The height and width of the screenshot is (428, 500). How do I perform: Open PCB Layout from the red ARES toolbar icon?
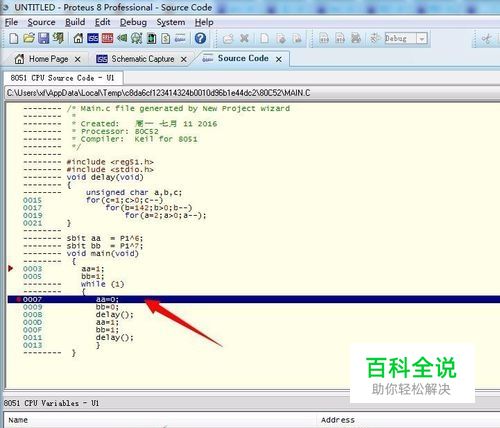(x=107, y=38)
